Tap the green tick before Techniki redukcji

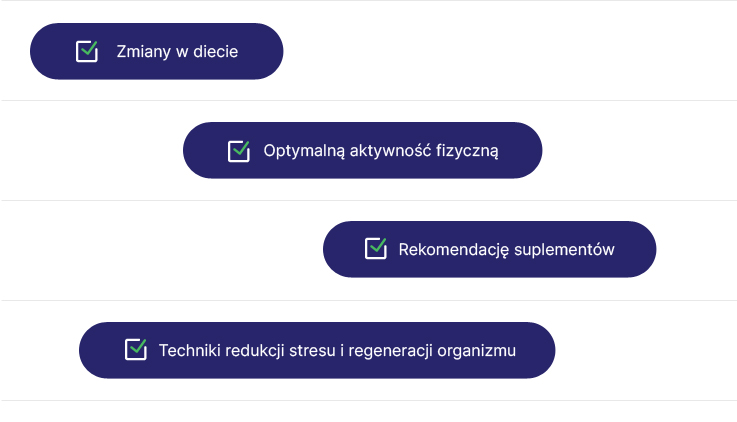(x=138, y=345)
